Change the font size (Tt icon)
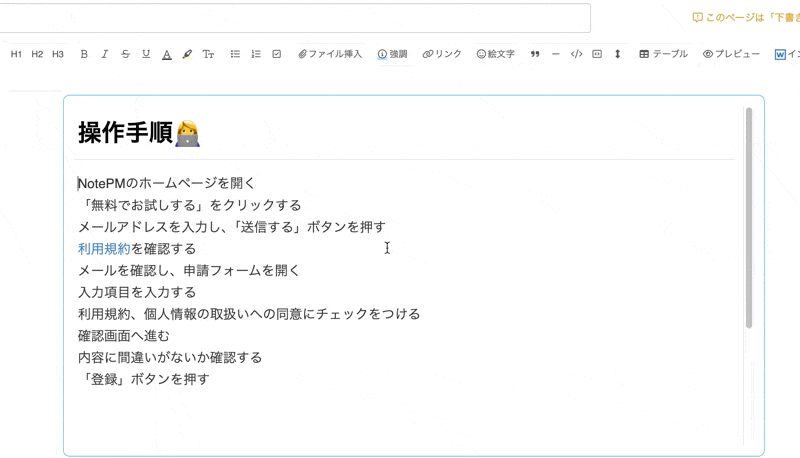800x458 pixels. tap(208, 54)
